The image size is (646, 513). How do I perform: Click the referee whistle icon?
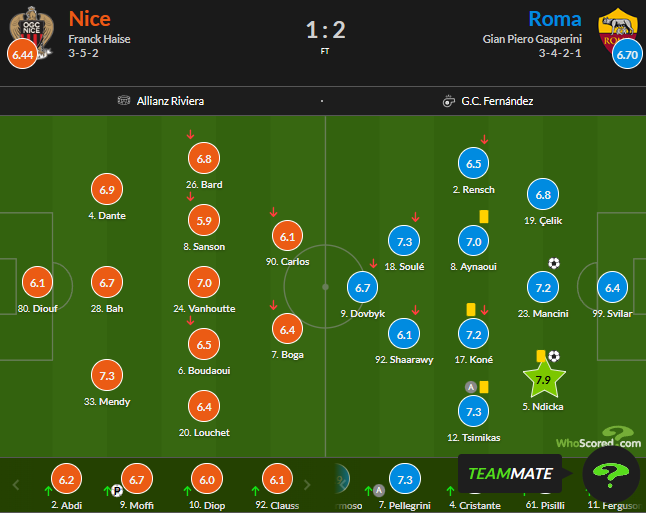(x=448, y=101)
